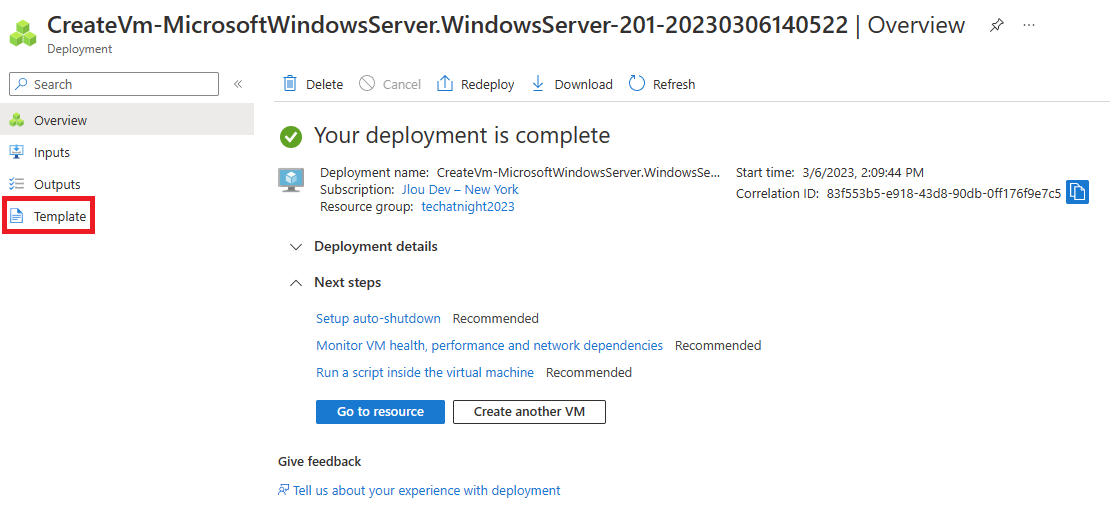
Task: Click the Redeploy upload icon
Action: 445,84
